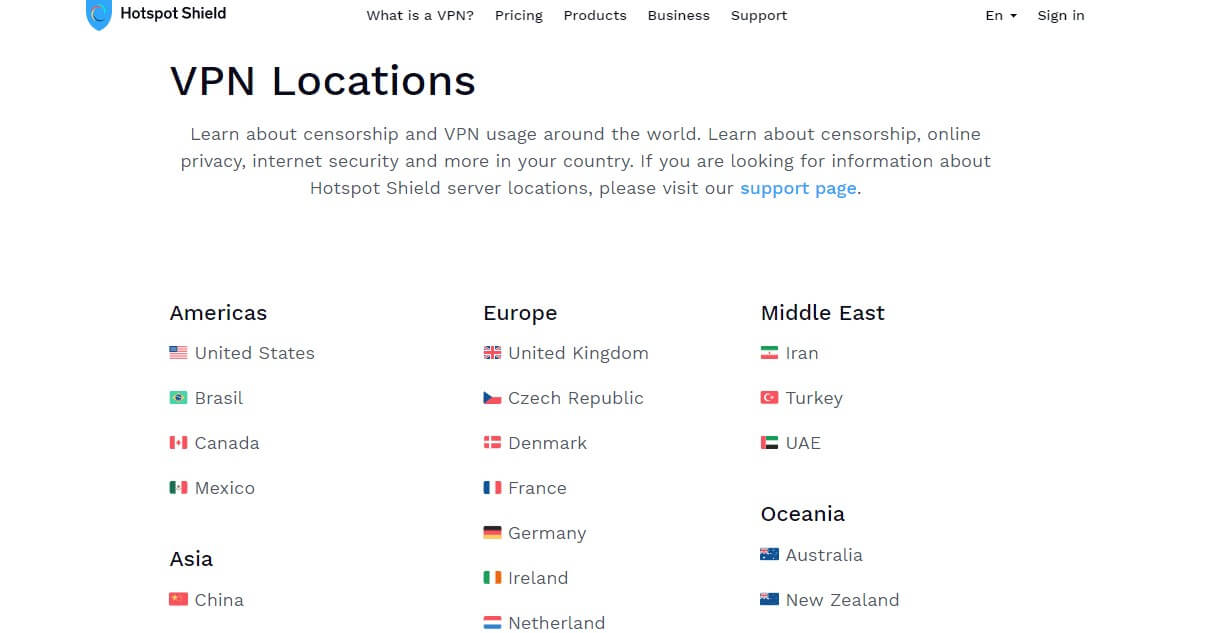1218x633 pixels.
Task: Click the New Zealand flag icon
Action: click(769, 600)
